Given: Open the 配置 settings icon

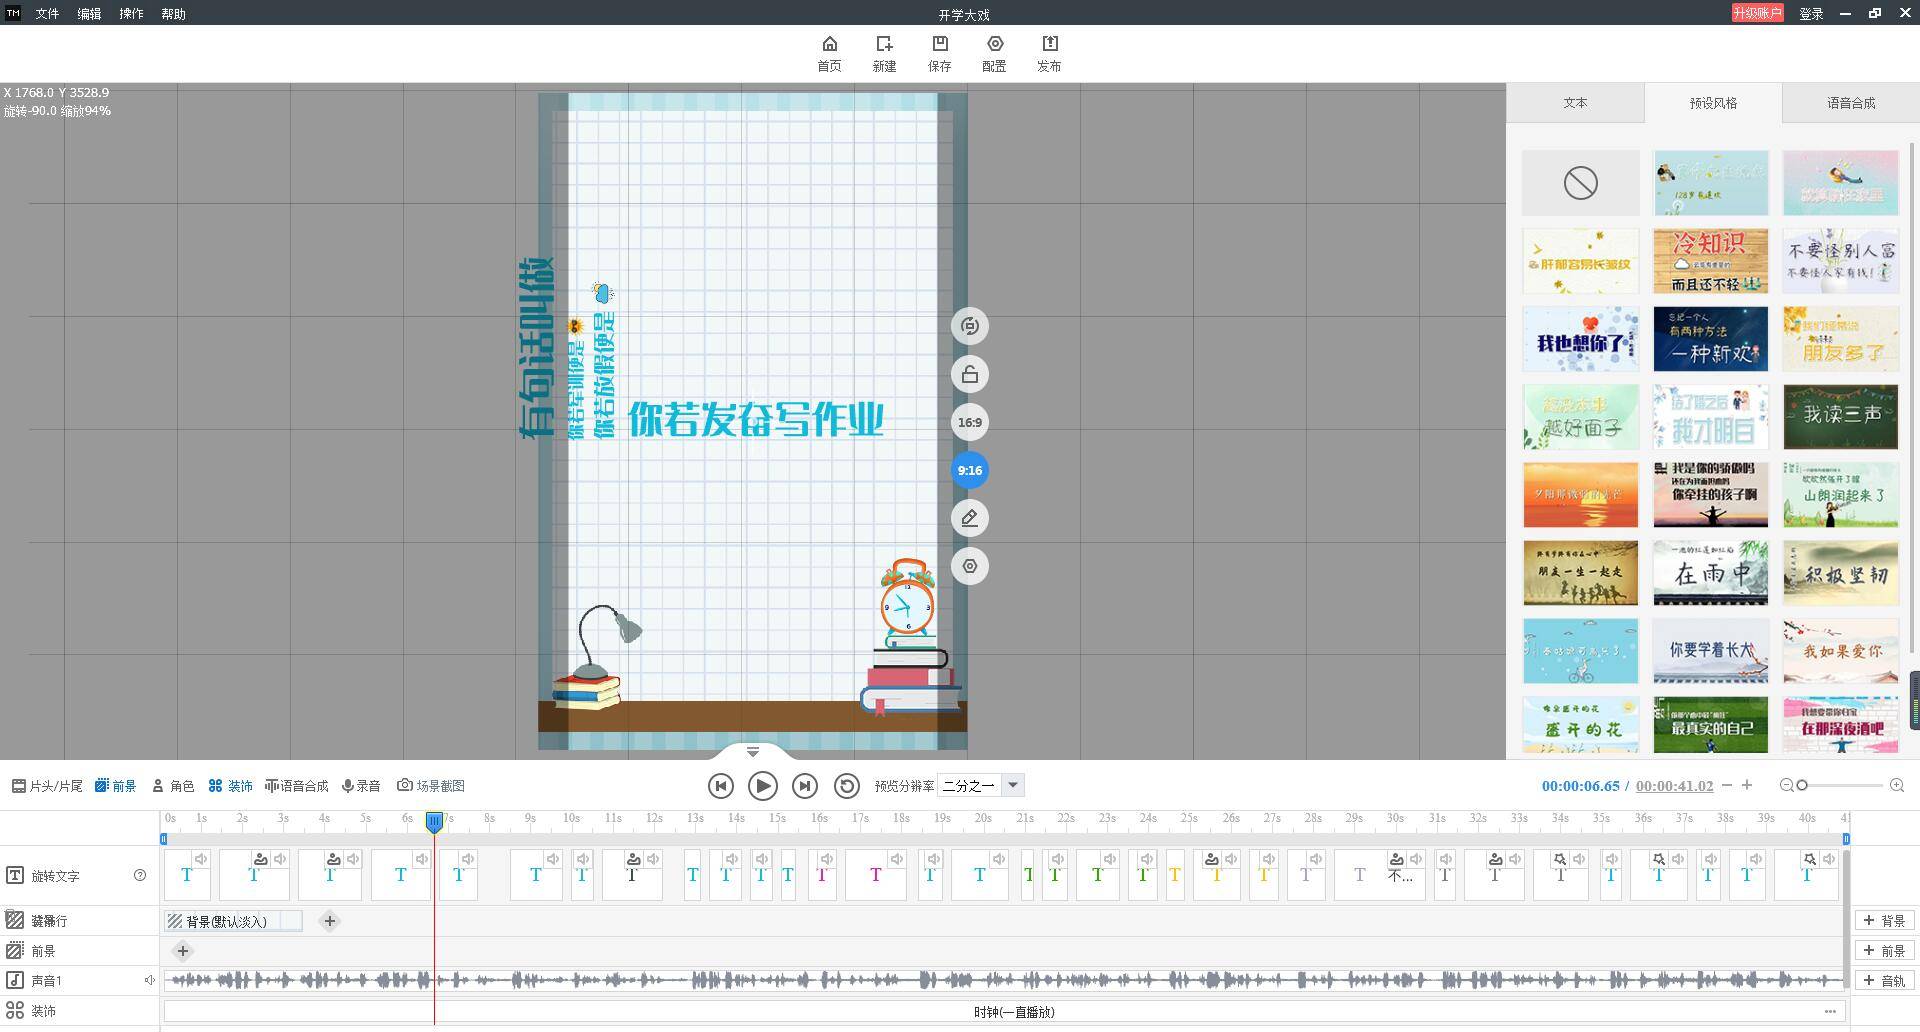Looking at the screenshot, I should (994, 54).
